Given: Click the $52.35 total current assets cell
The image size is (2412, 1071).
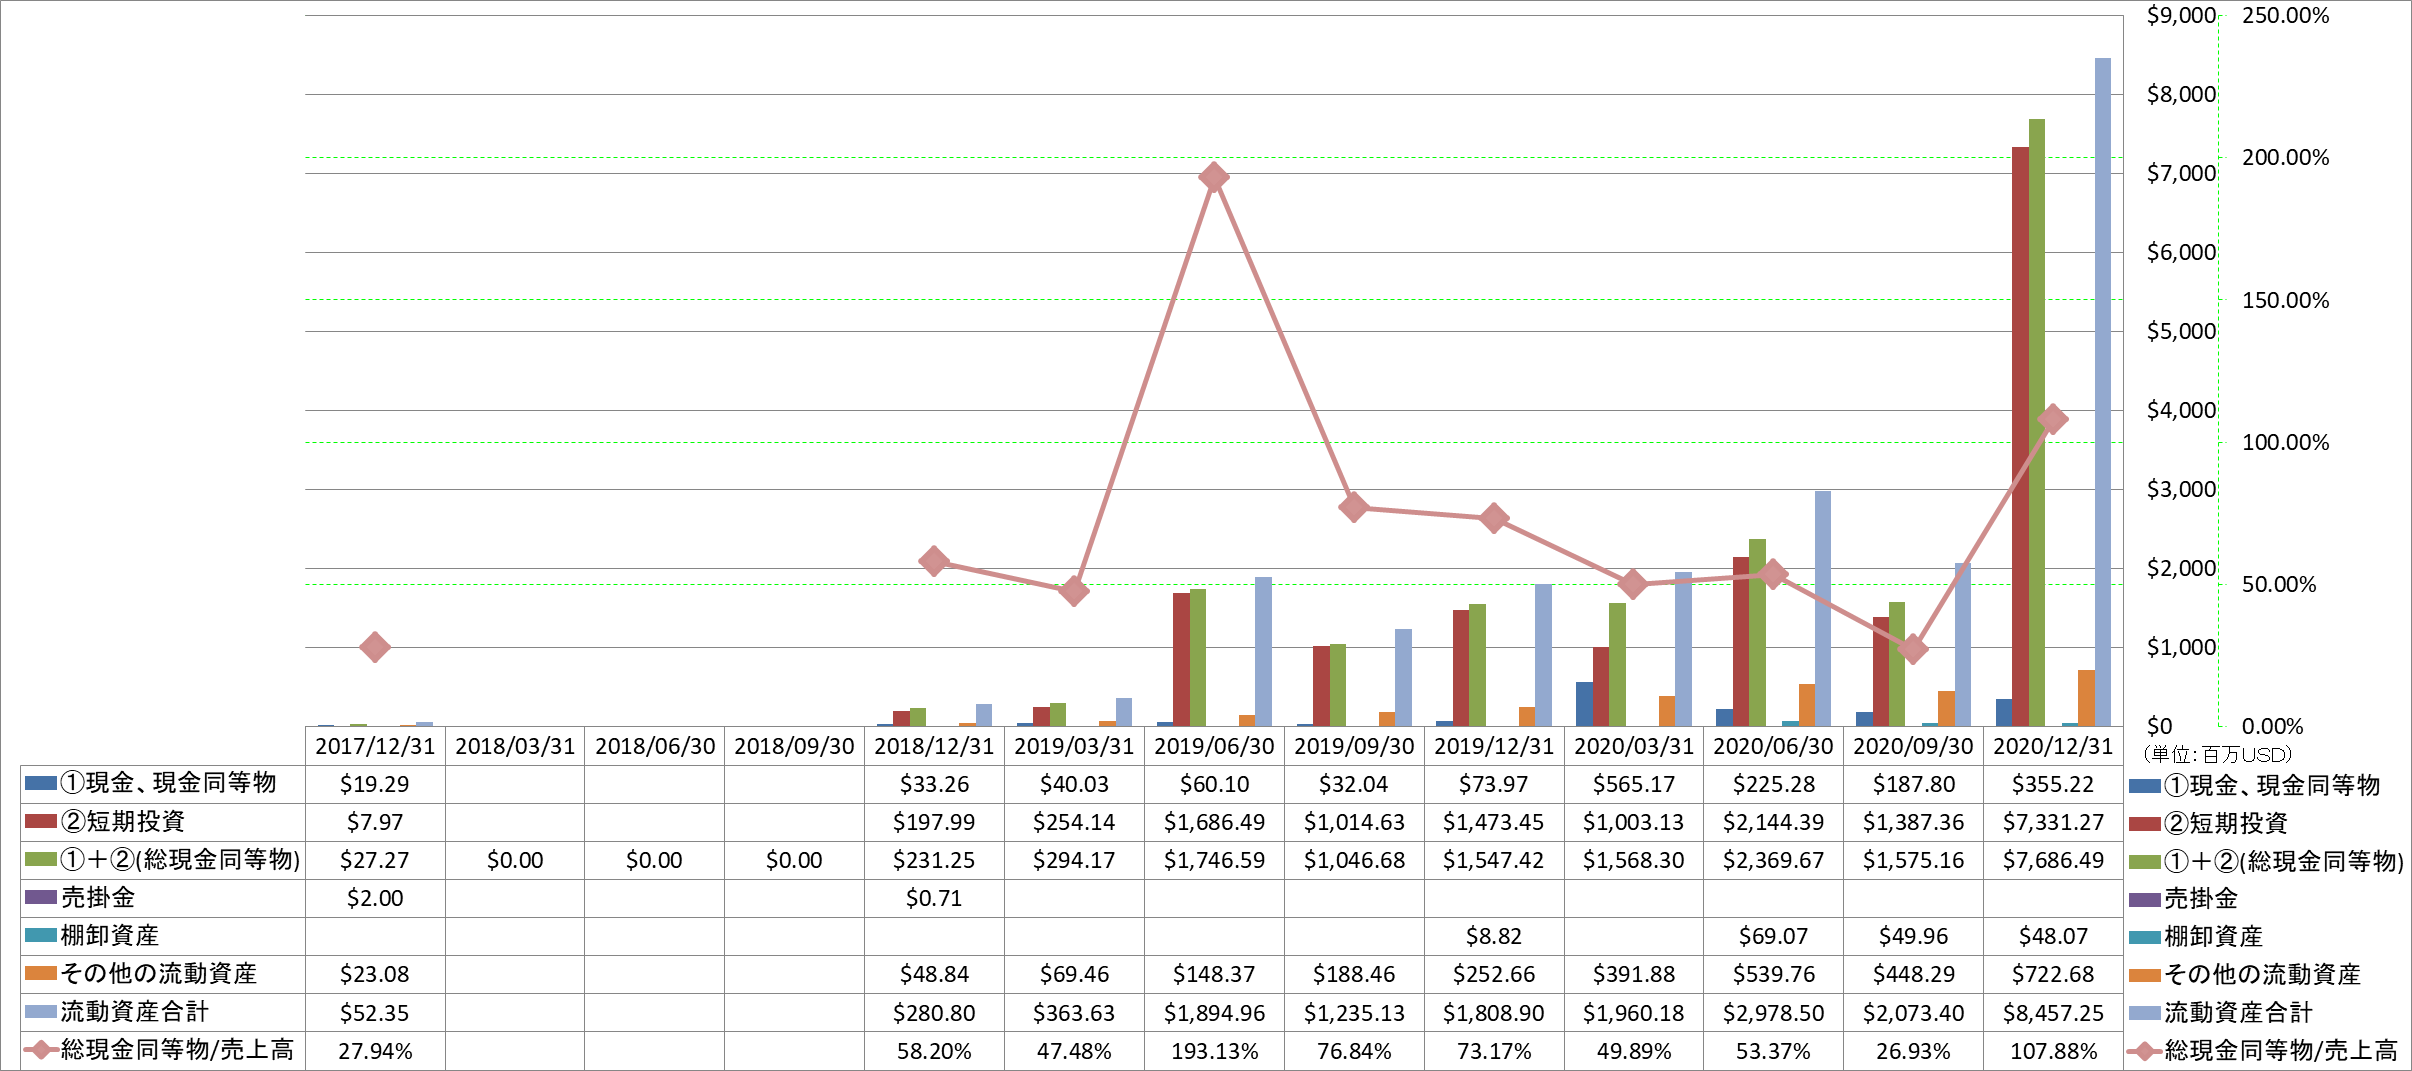Looking at the screenshot, I should pos(375,1013).
